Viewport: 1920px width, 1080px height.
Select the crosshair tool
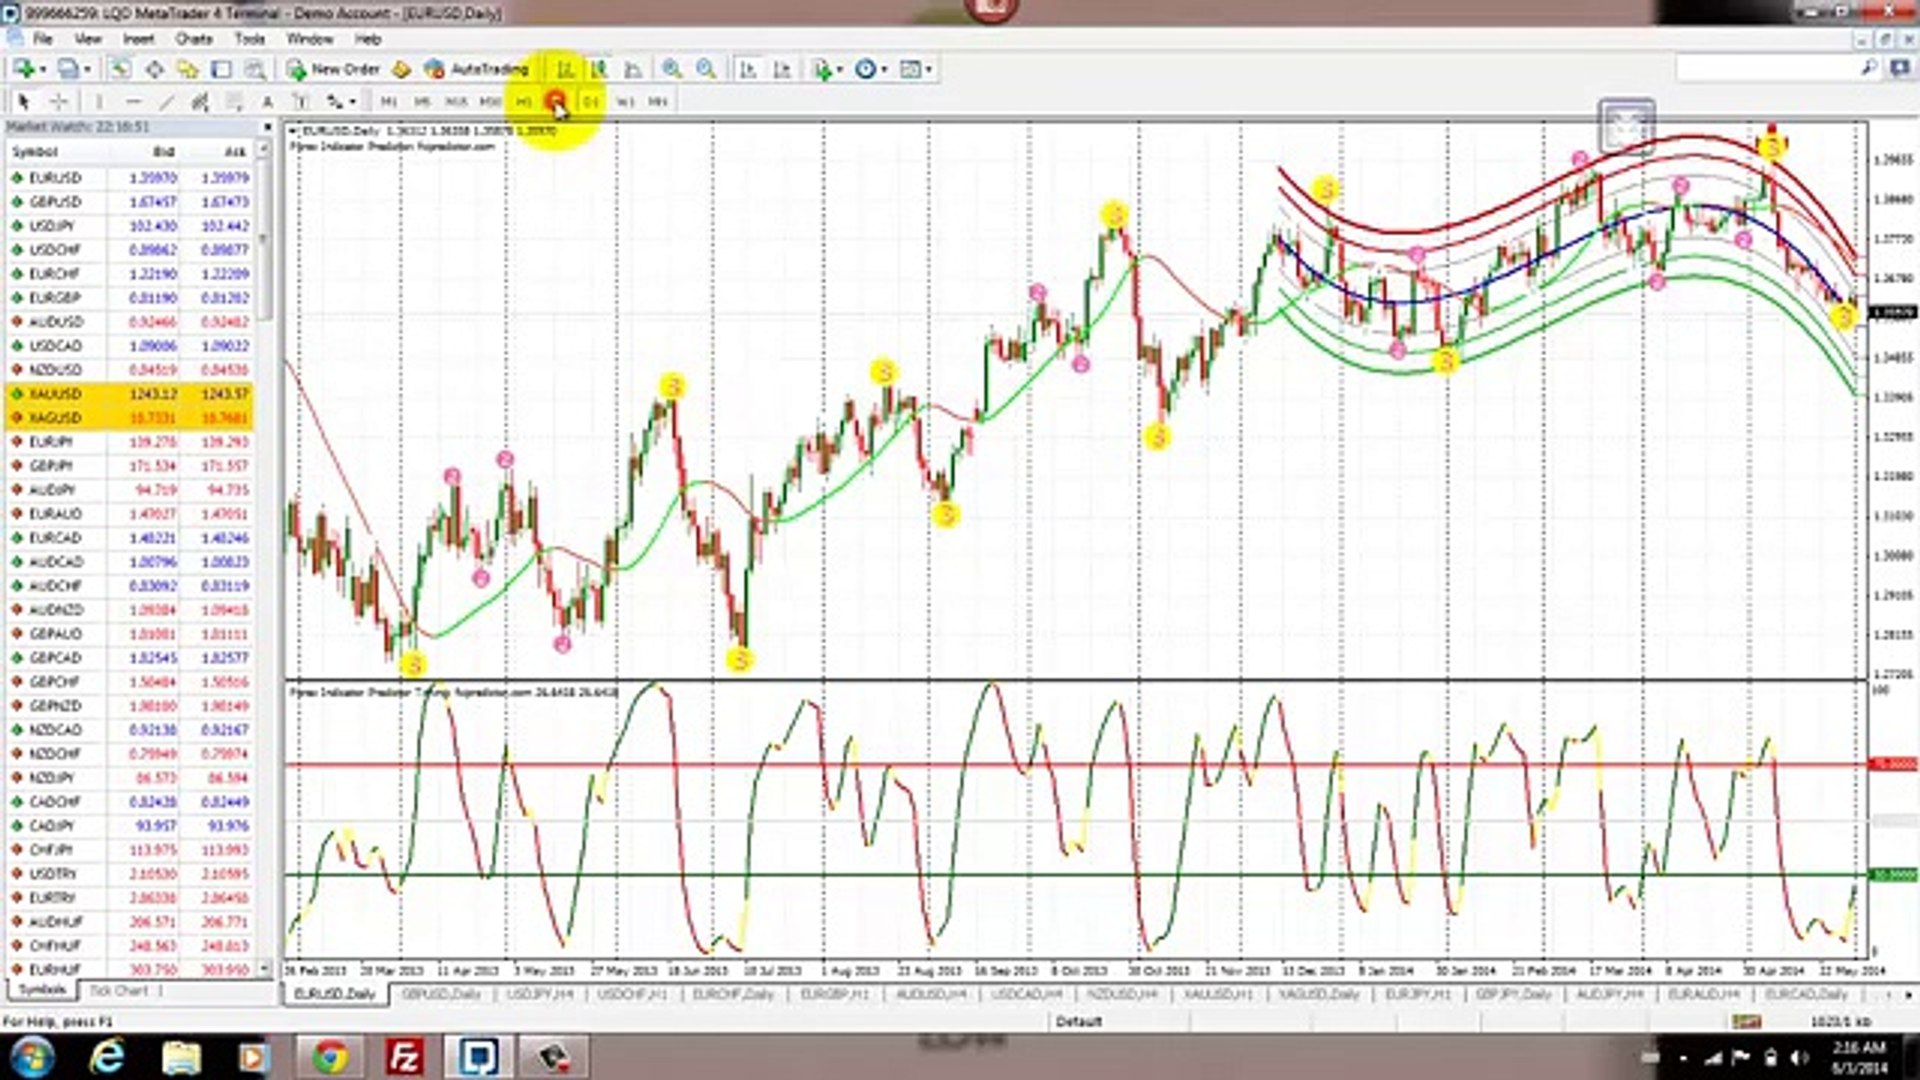point(59,102)
